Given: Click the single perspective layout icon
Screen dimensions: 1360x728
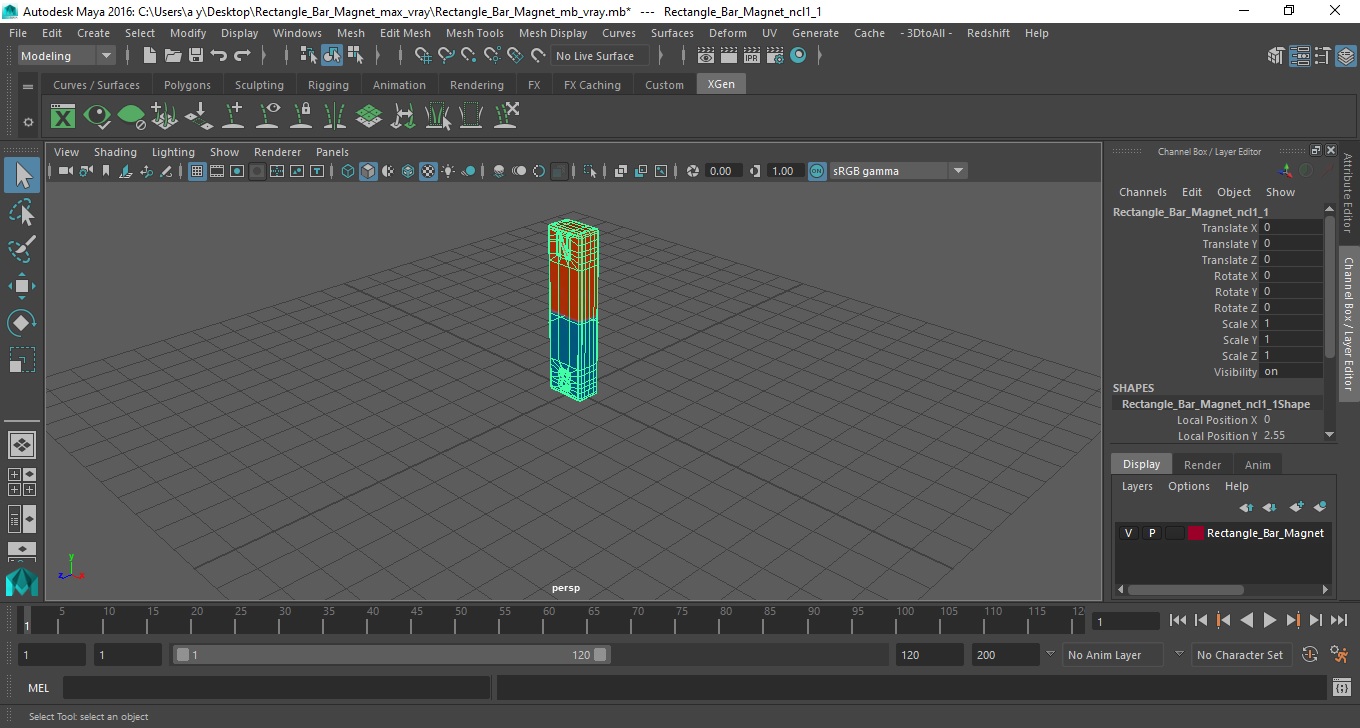Looking at the screenshot, I should click(22, 445).
